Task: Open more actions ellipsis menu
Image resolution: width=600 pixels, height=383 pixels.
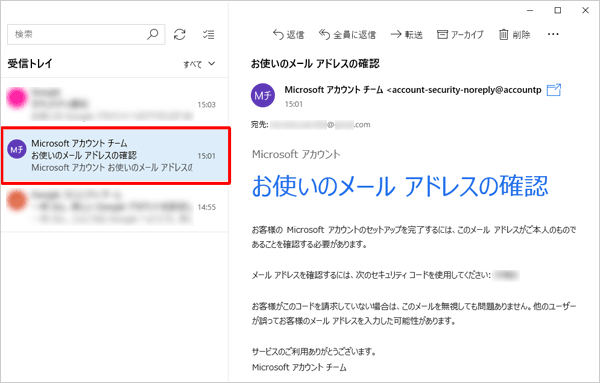Action: (x=553, y=34)
